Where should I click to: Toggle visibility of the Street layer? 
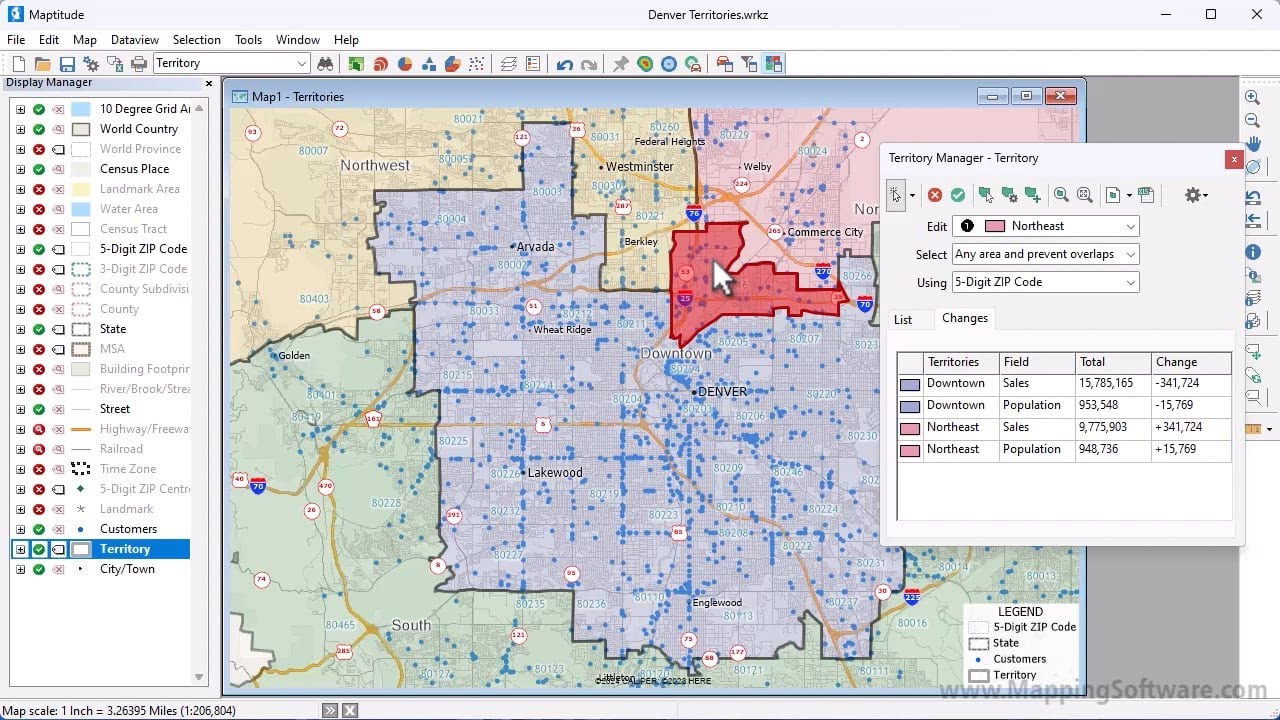pos(39,409)
